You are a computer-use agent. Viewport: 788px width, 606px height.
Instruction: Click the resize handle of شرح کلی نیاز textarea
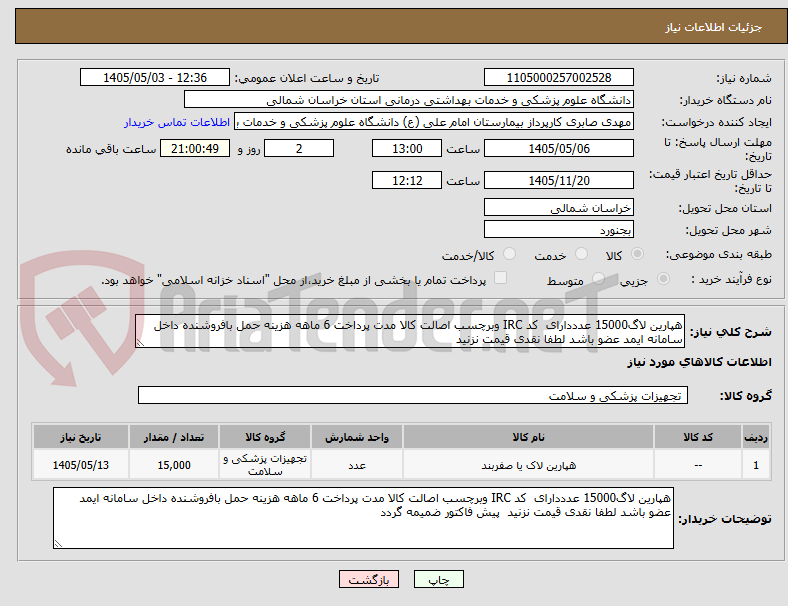(140, 343)
